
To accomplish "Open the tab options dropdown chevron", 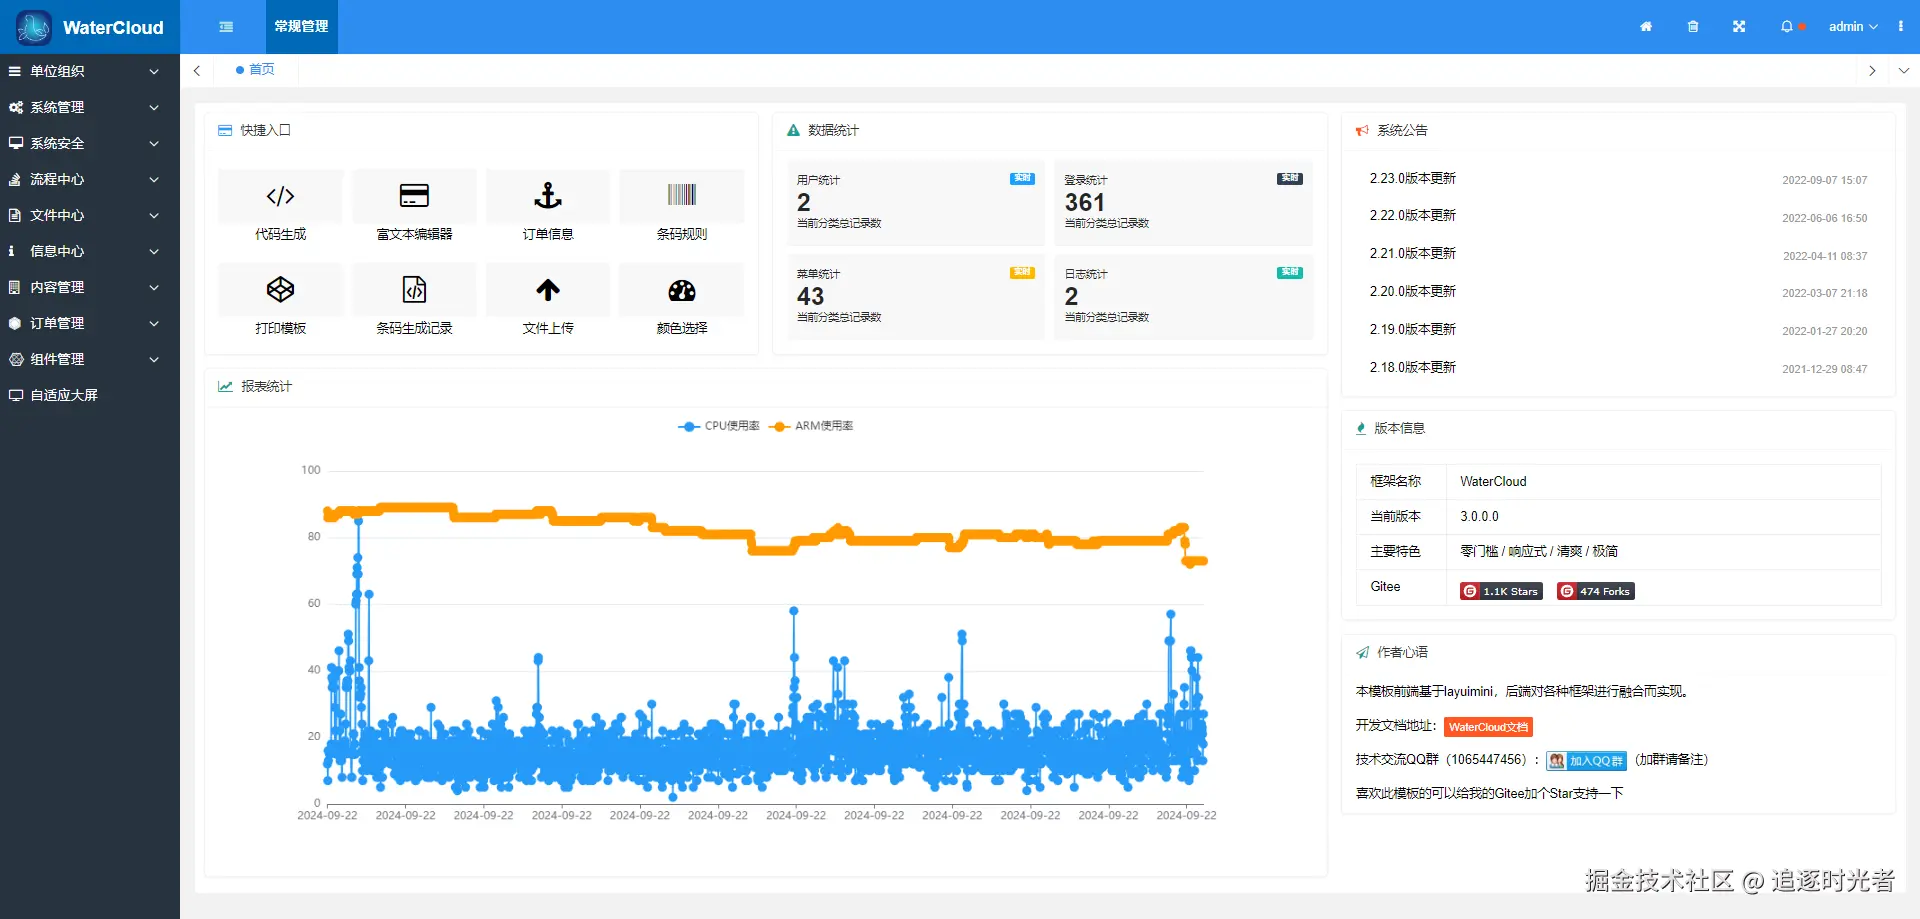I will click(1904, 71).
